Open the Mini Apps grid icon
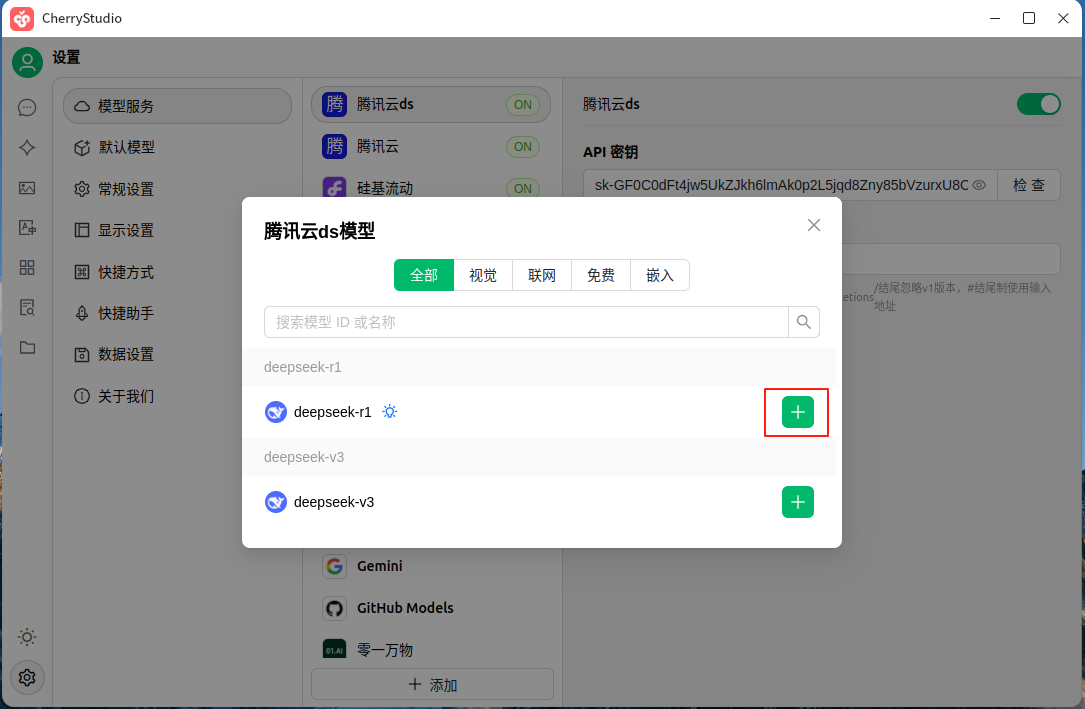The image size is (1085, 709). 27,270
